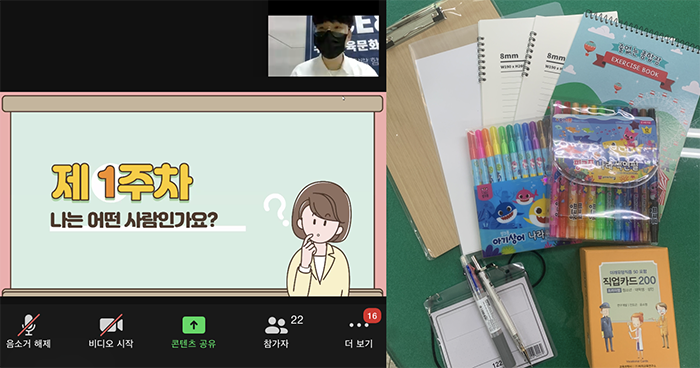Tap the participant count number 22
700x368 pixels.
(297, 320)
